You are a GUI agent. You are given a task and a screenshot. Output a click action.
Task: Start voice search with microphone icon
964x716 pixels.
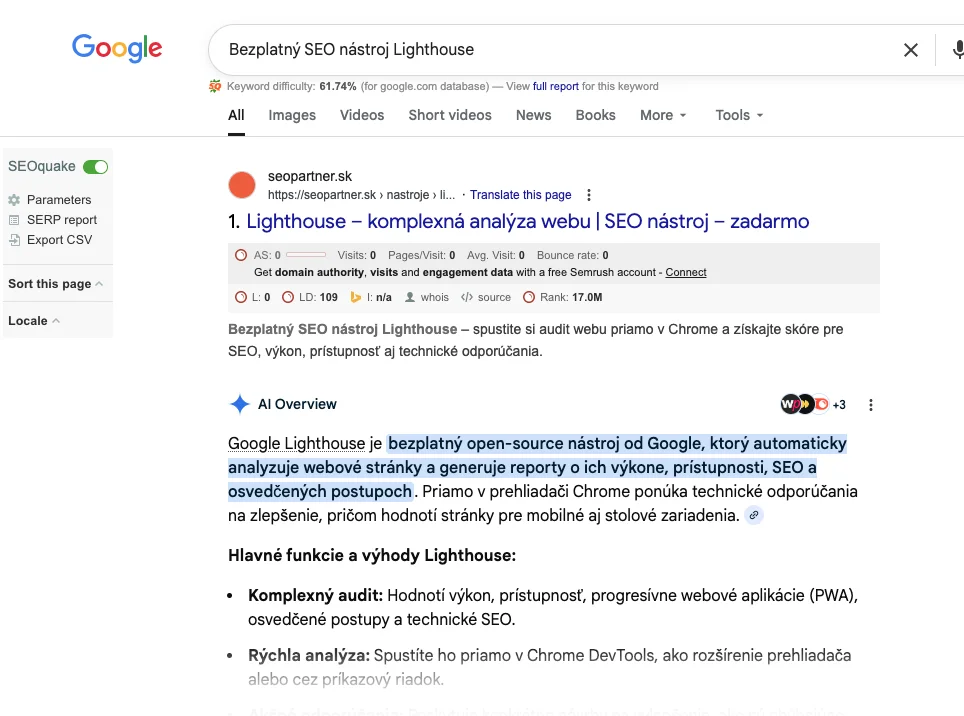[957, 50]
